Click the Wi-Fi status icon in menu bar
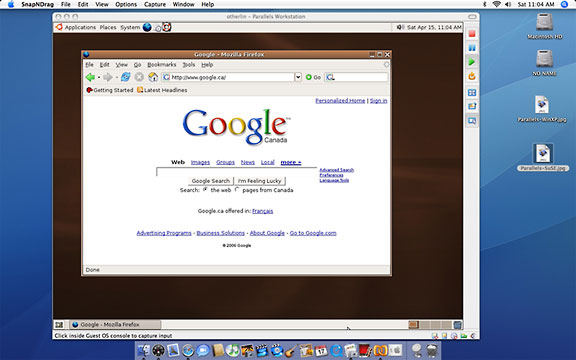 (x=497, y=4)
